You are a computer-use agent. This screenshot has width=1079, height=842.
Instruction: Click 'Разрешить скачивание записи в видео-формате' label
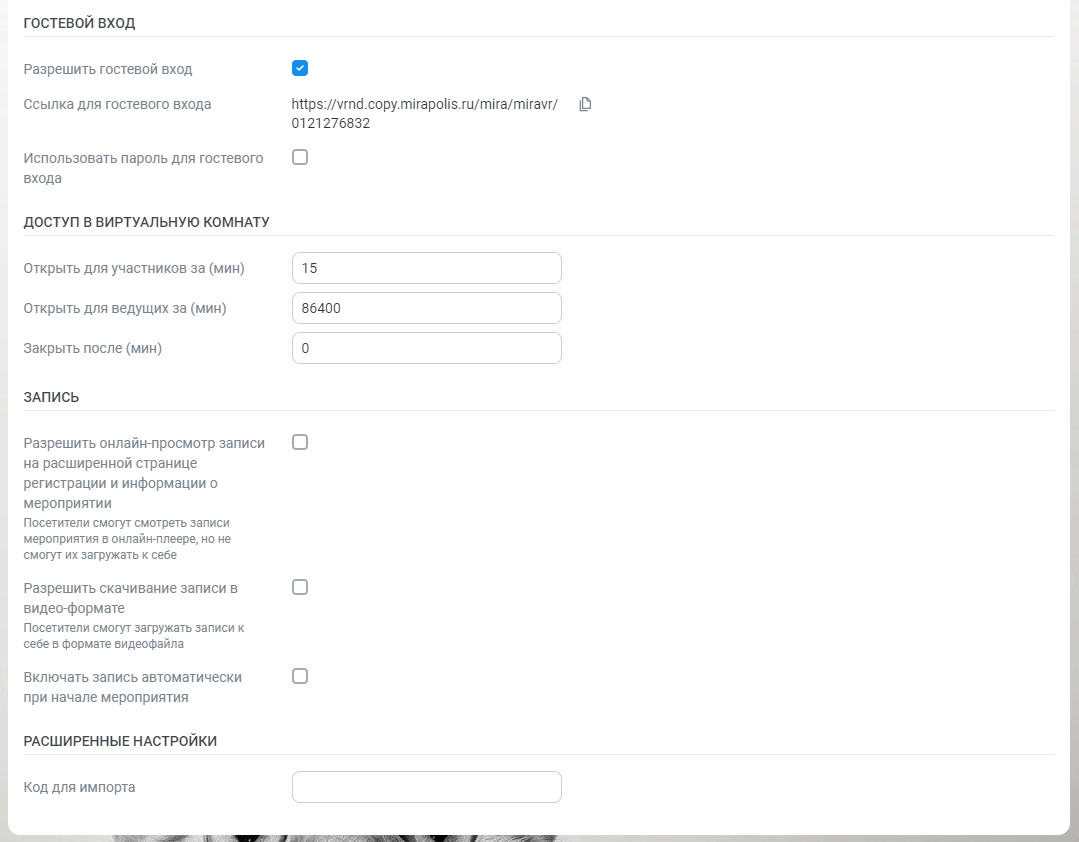coord(131,598)
